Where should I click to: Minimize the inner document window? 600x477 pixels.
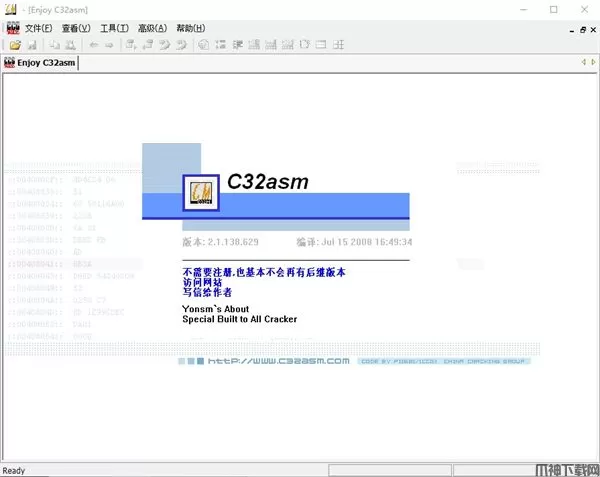(572, 30)
